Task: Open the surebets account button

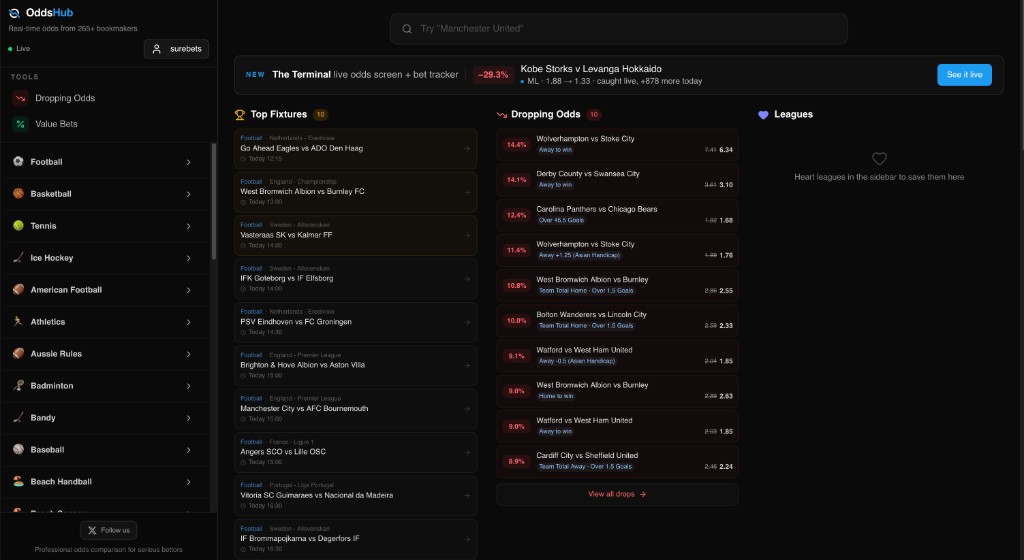Action: coord(176,49)
